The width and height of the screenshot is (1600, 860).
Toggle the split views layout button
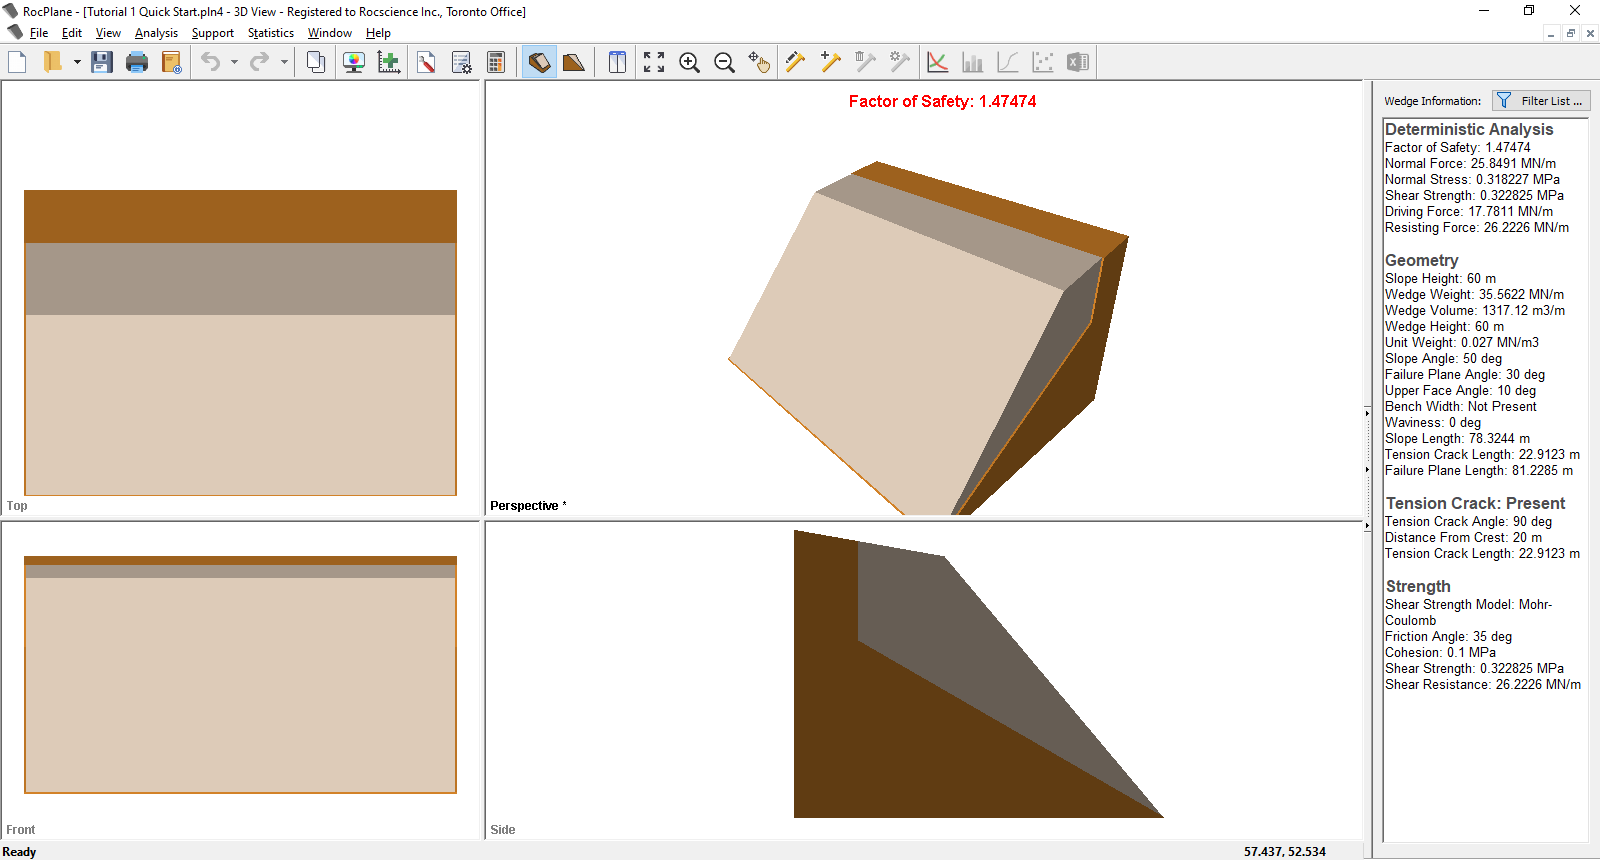pyautogui.click(x=617, y=62)
